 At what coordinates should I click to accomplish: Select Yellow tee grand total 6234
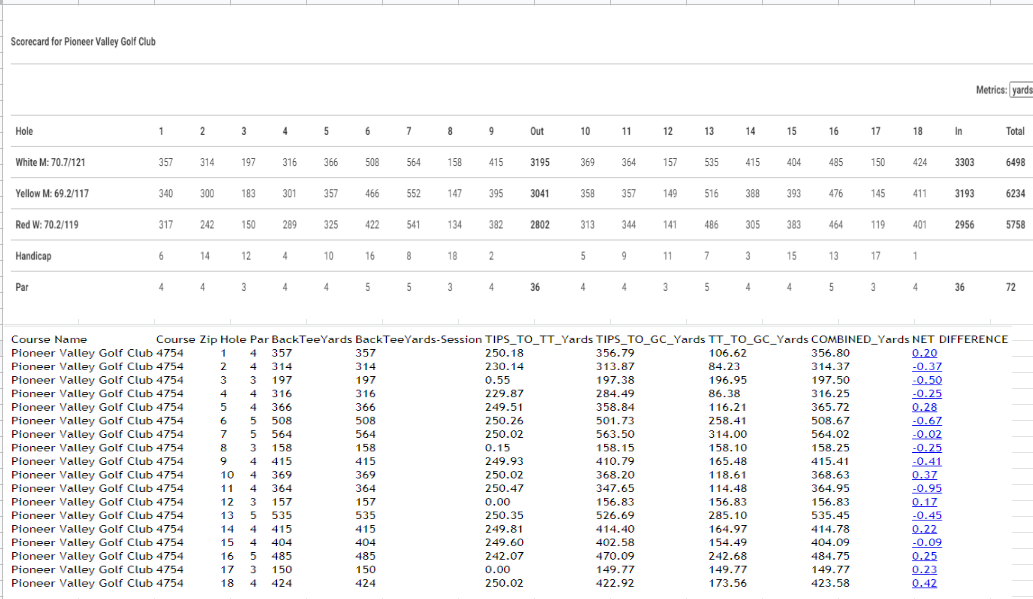[x=1015, y=194]
